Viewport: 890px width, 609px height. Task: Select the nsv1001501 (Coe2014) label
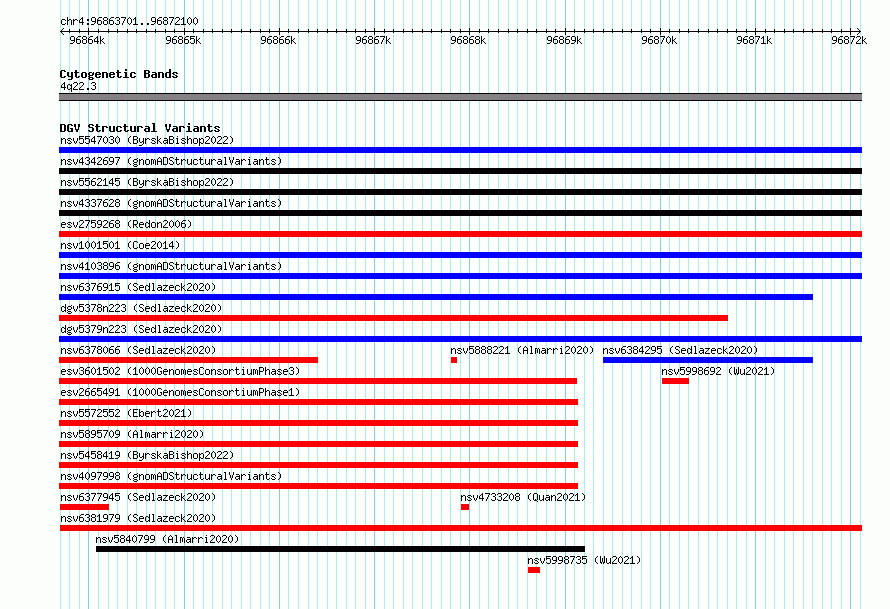(120, 245)
